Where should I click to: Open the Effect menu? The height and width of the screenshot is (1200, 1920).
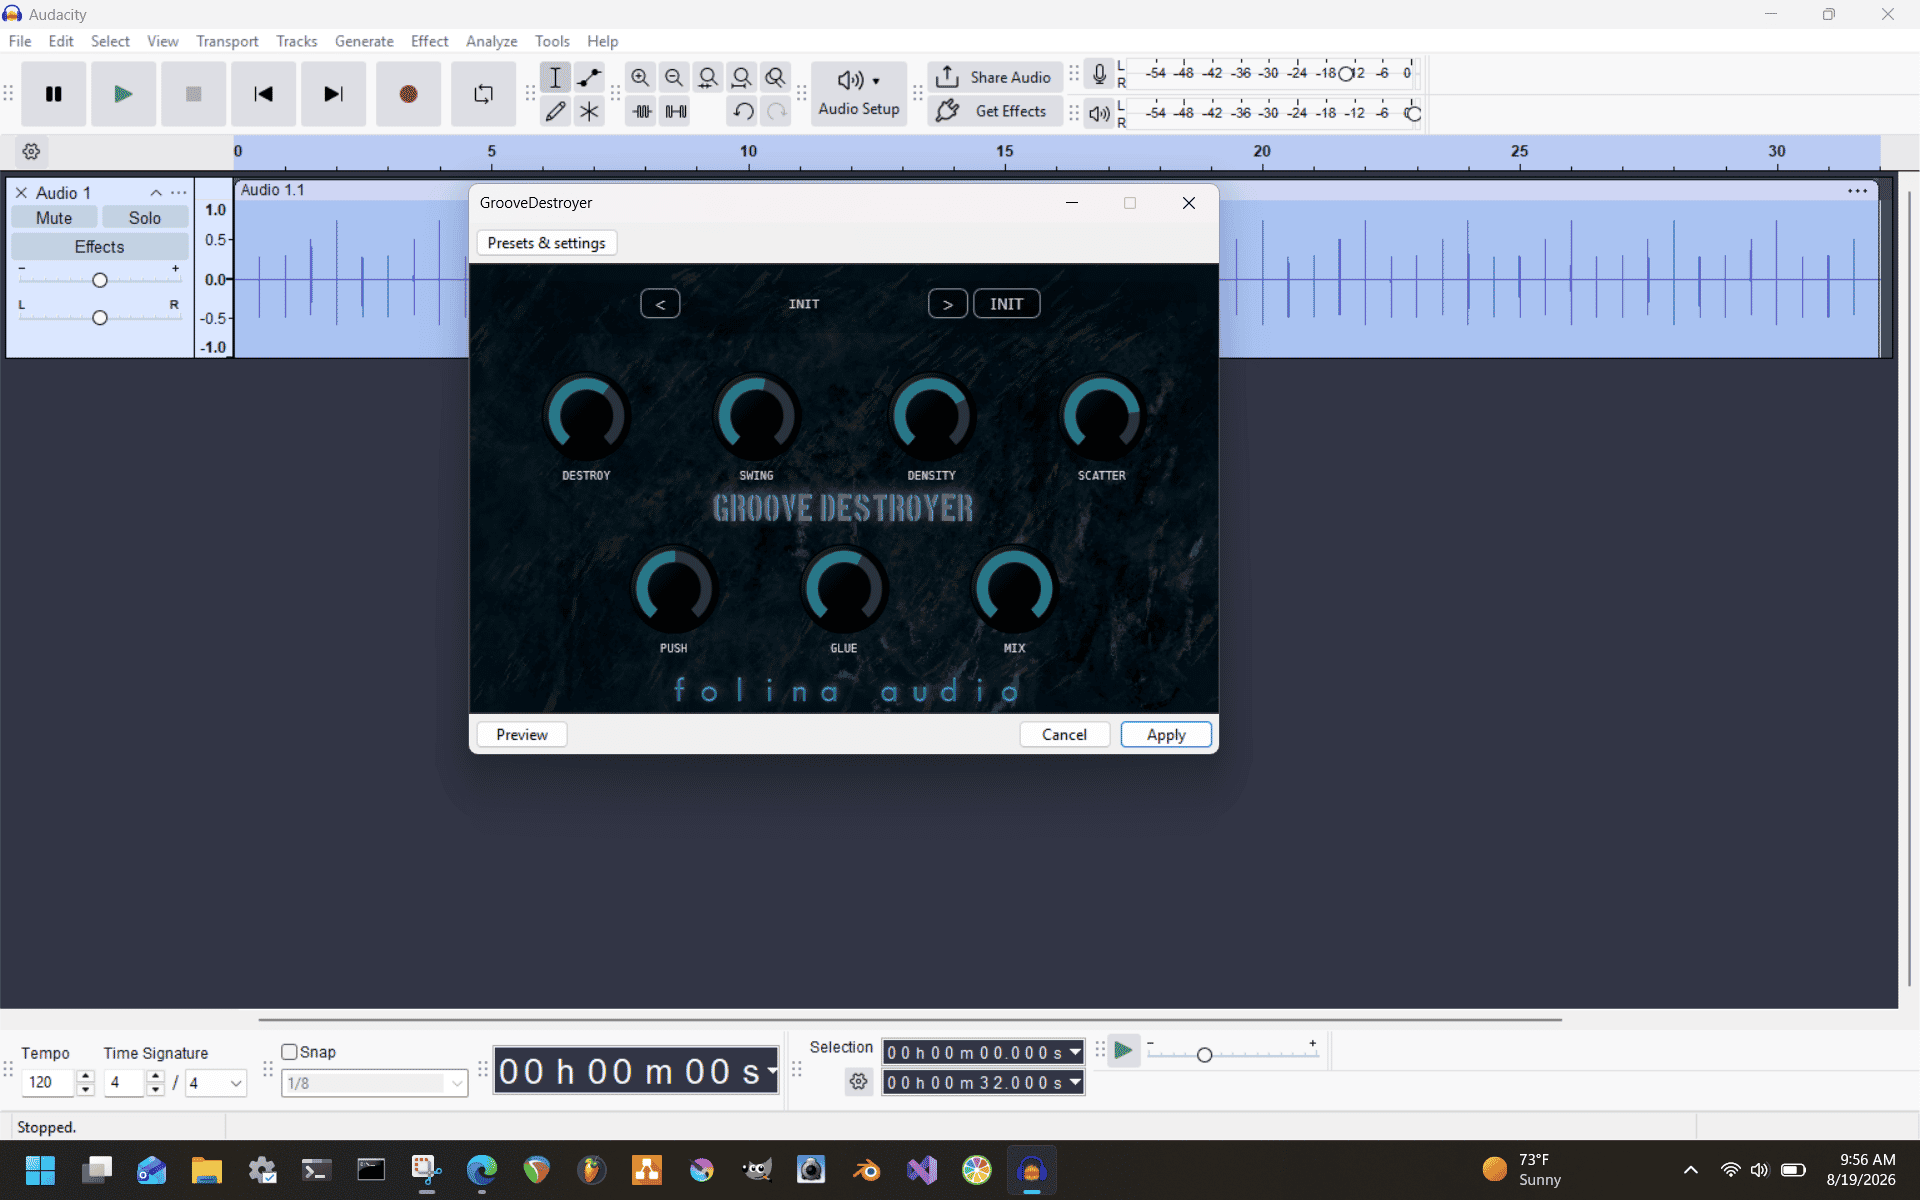(429, 41)
